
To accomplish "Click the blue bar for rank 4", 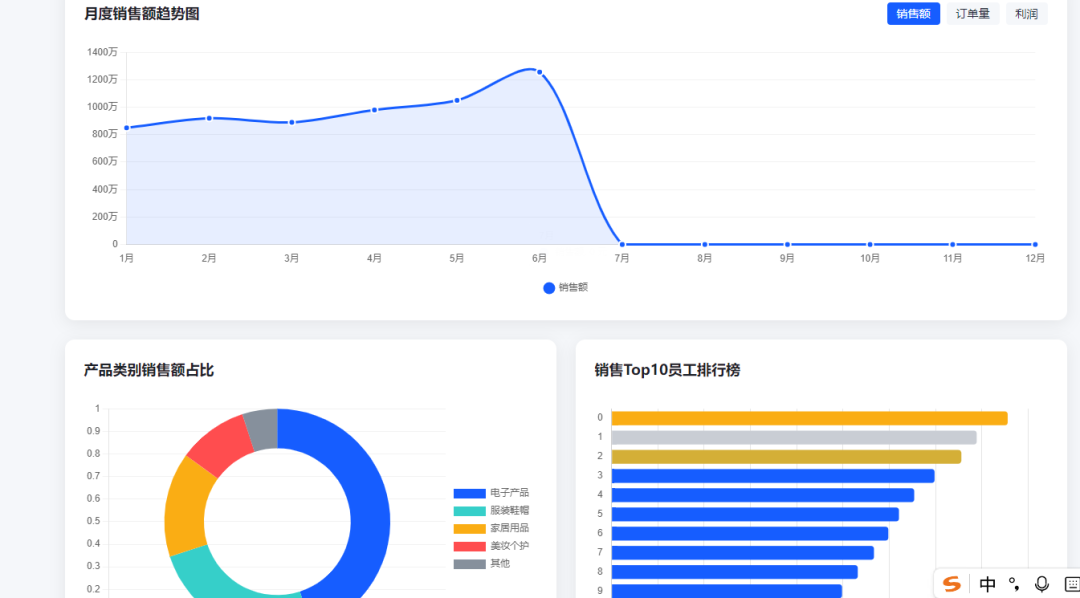I will click(x=762, y=495).
